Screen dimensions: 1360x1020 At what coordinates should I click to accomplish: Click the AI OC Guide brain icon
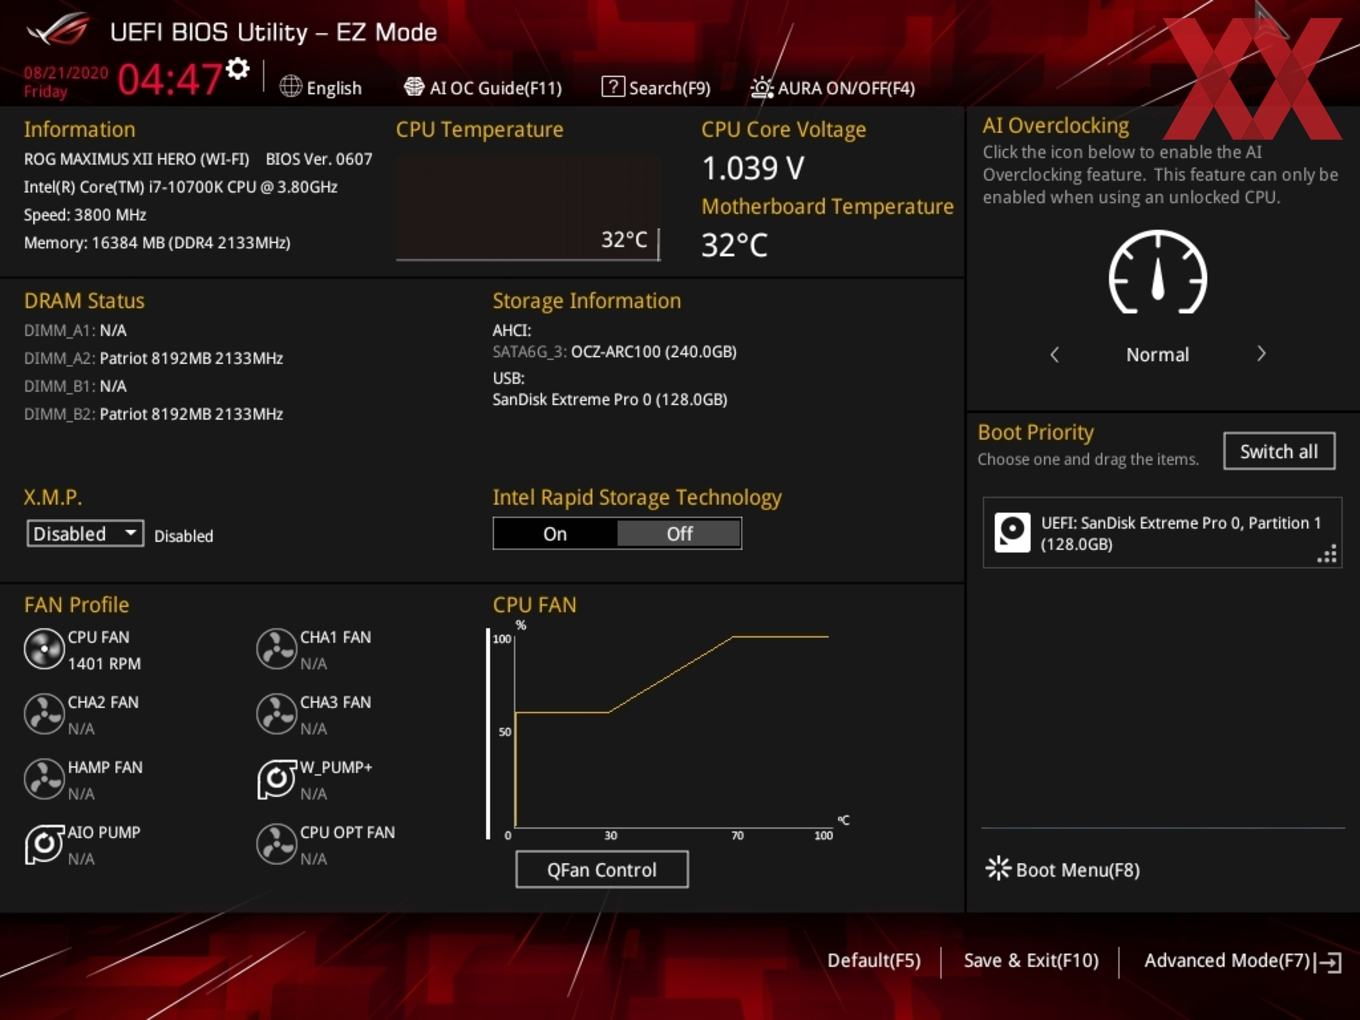click(414, 87)
